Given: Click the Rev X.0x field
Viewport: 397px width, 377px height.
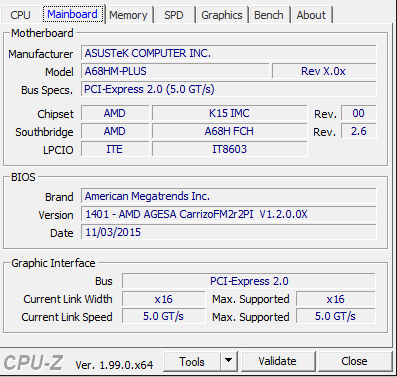Looking at the screenshot, I should click(324, 71).
